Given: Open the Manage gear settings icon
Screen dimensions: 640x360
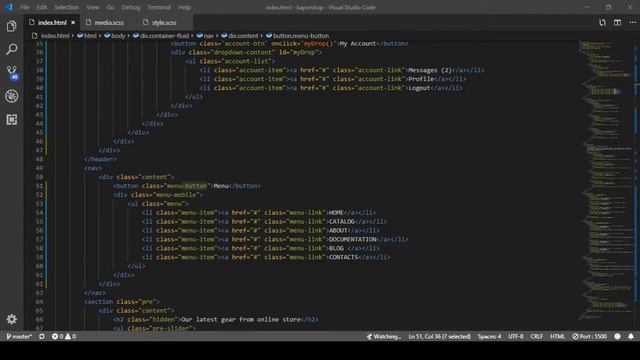Looking at the screenshot, I should [x=11, y=319].
